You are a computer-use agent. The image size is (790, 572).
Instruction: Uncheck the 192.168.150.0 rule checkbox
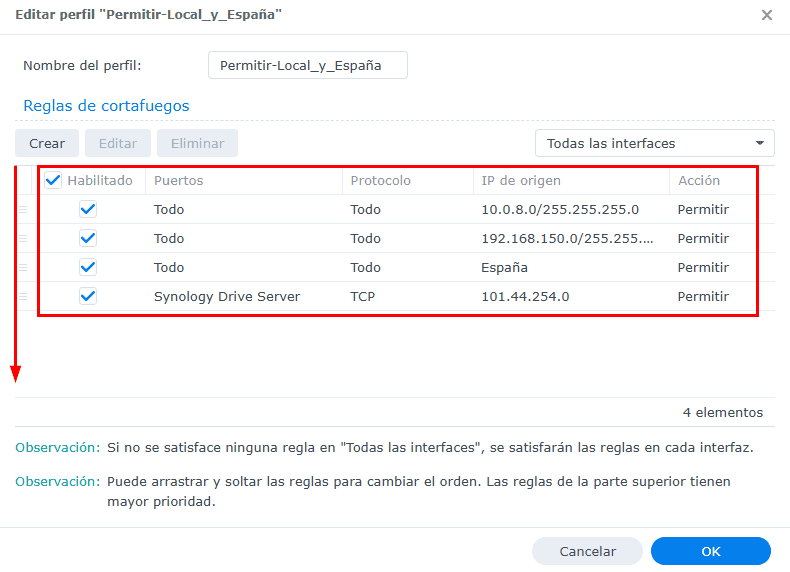[x=88, y=239]
